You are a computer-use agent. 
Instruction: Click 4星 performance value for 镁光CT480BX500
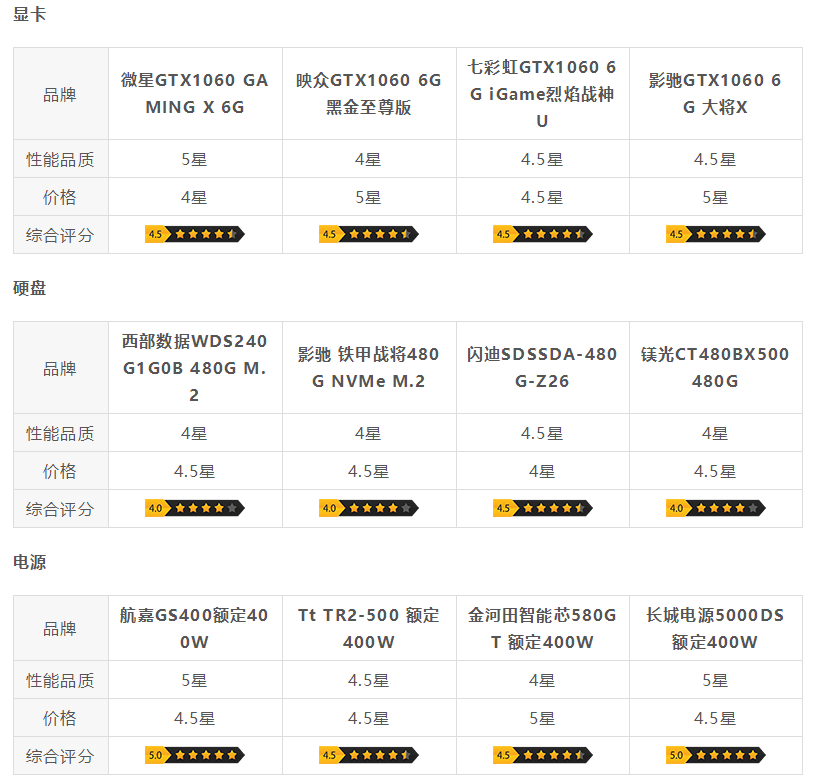point(716,433)
